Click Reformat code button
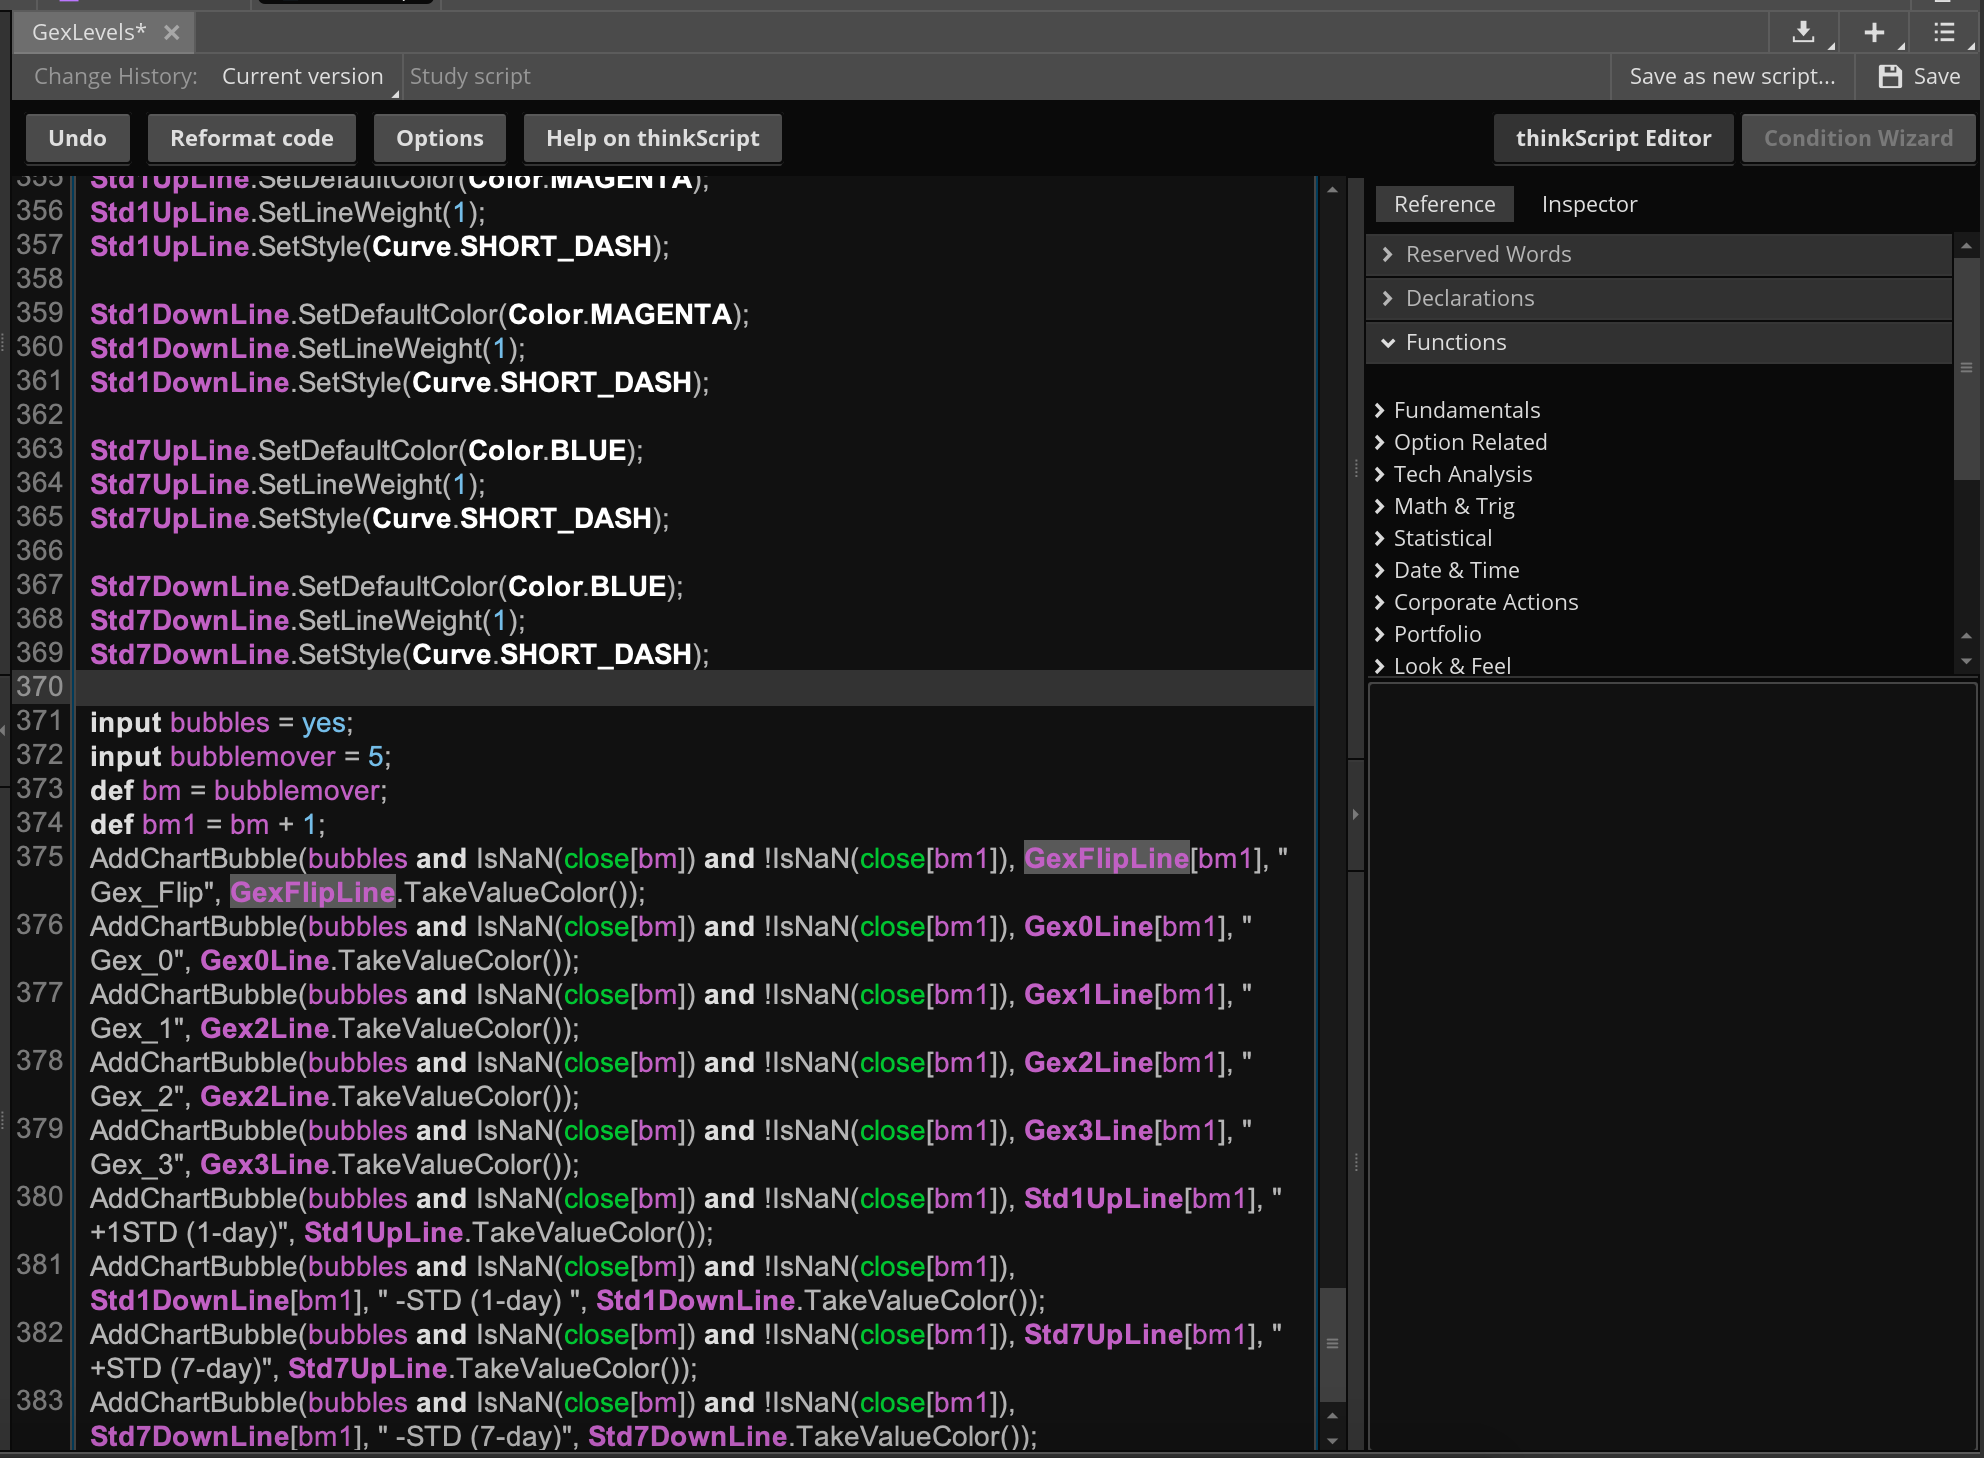Image resolution: width=1984 pixels, height=1458 pixels. (x=252, y=138)
